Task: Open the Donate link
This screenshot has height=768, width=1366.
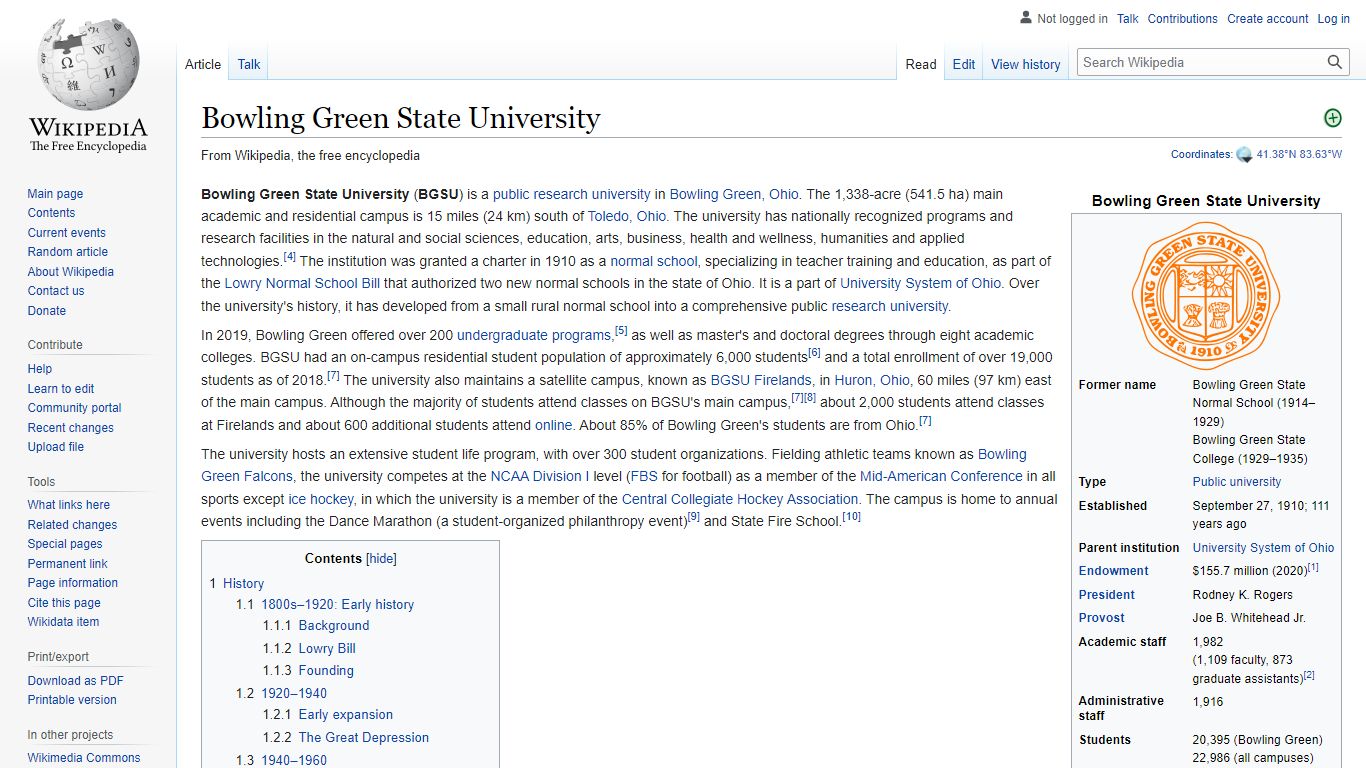Action: pos(46,311)
